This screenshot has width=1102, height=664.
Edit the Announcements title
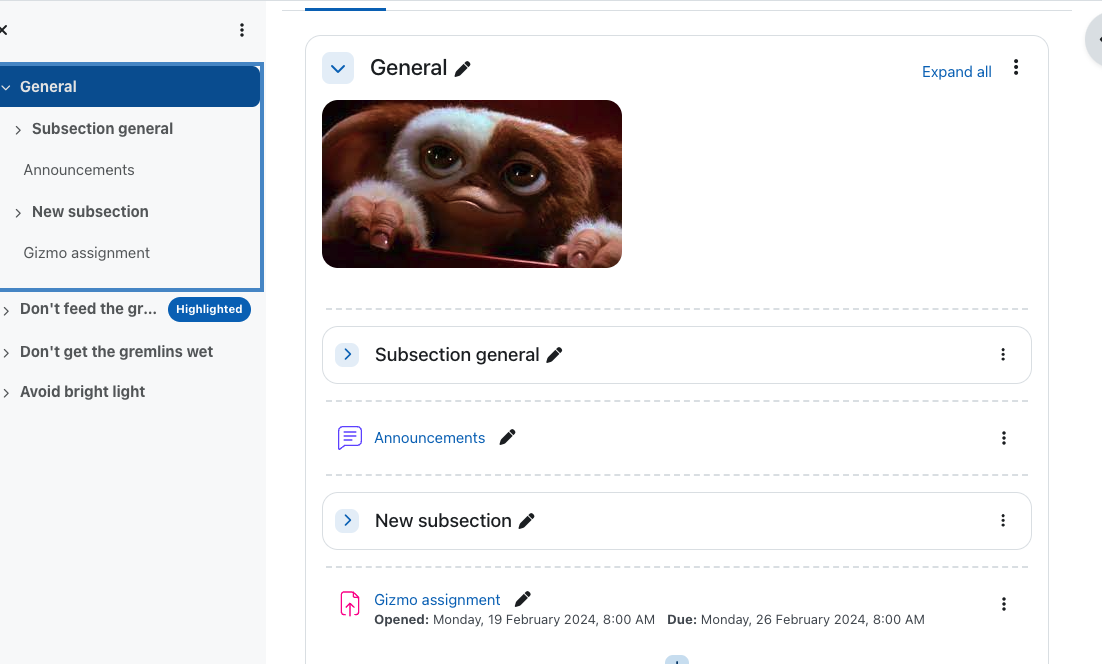tap(507, 437)
